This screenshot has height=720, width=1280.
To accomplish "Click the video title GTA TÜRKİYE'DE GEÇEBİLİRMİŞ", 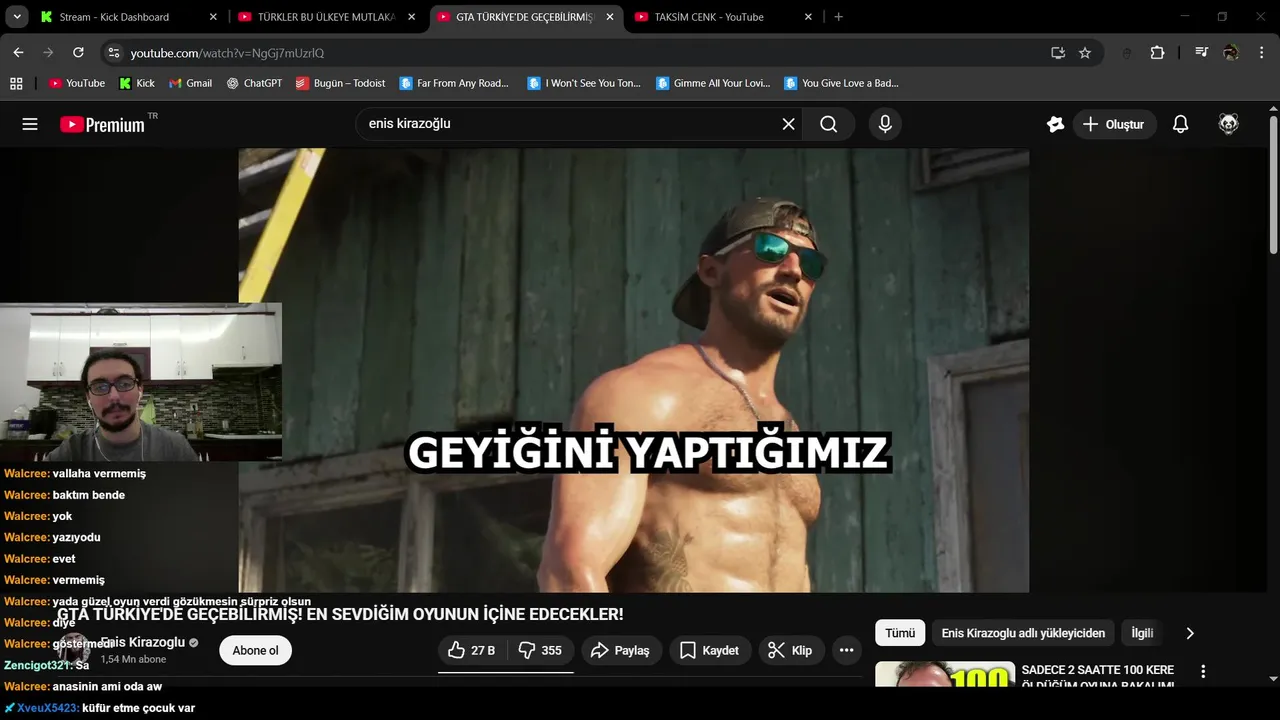I will pyautogui.click(x=340, y=614).
